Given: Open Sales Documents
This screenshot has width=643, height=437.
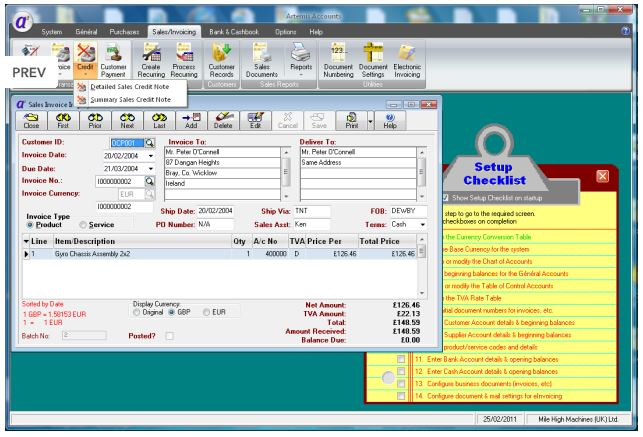Looking at the screenshot, I should (x=262, y=60).
